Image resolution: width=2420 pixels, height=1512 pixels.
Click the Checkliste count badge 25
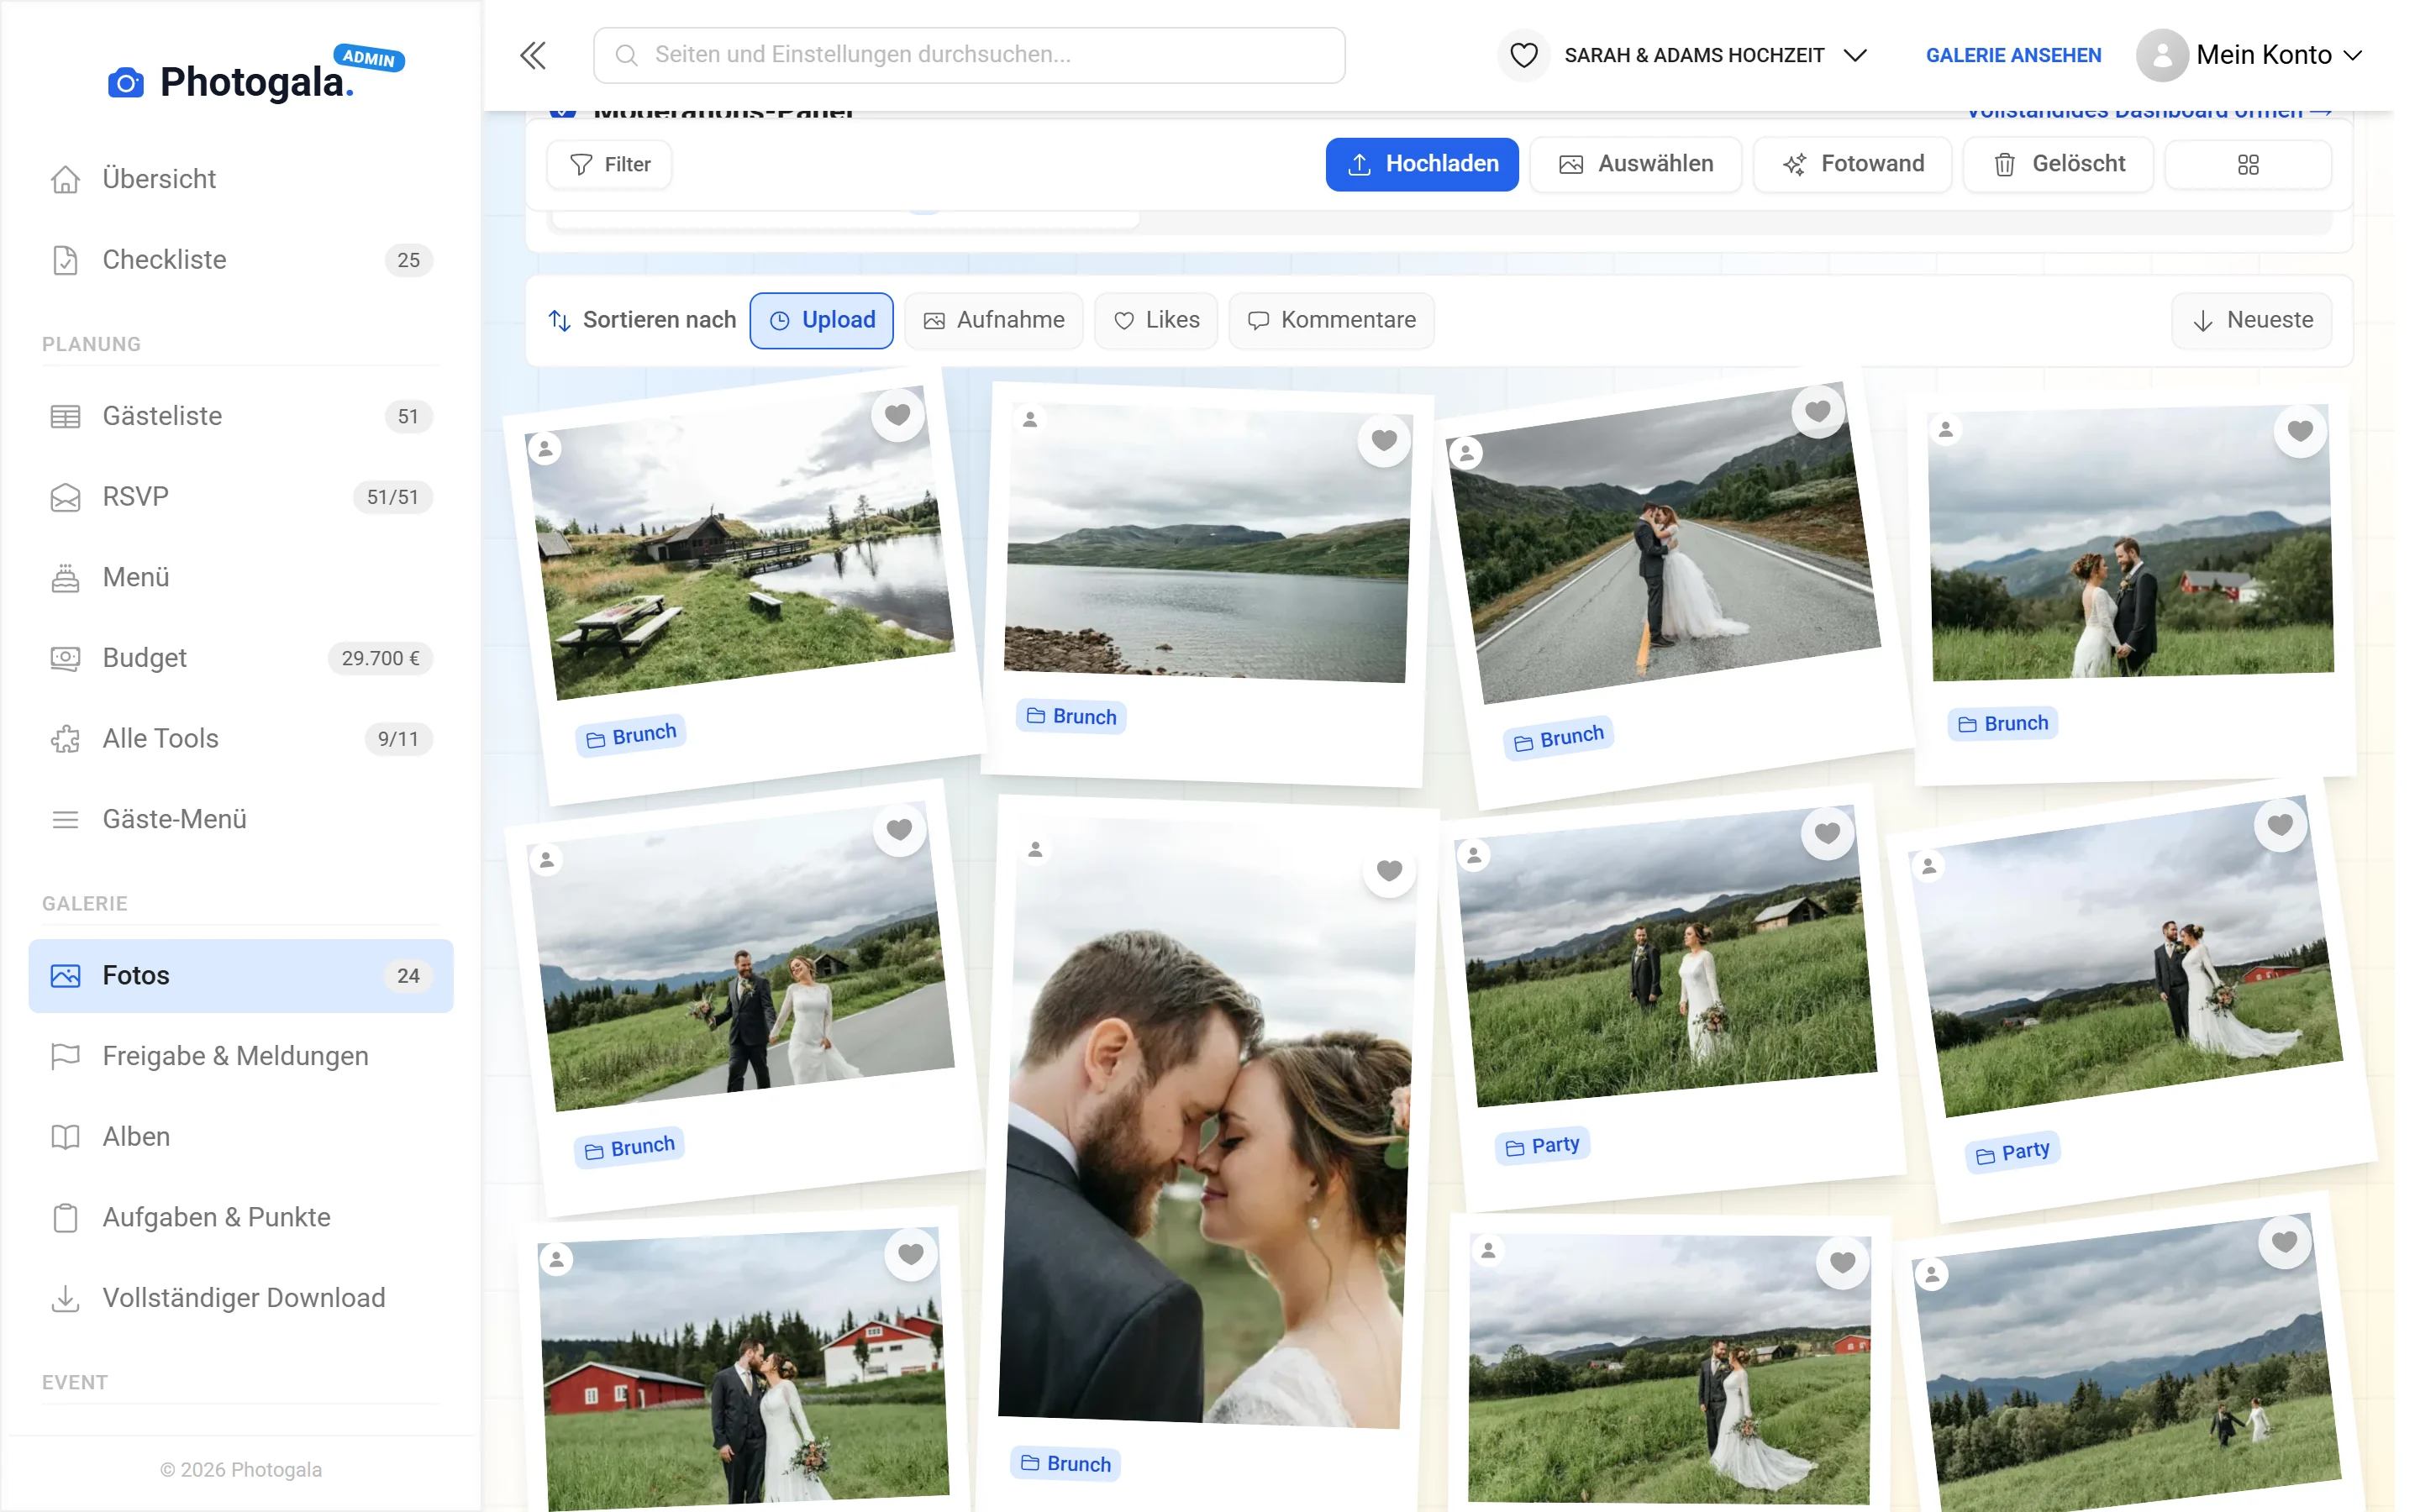[x=408, y=260]
